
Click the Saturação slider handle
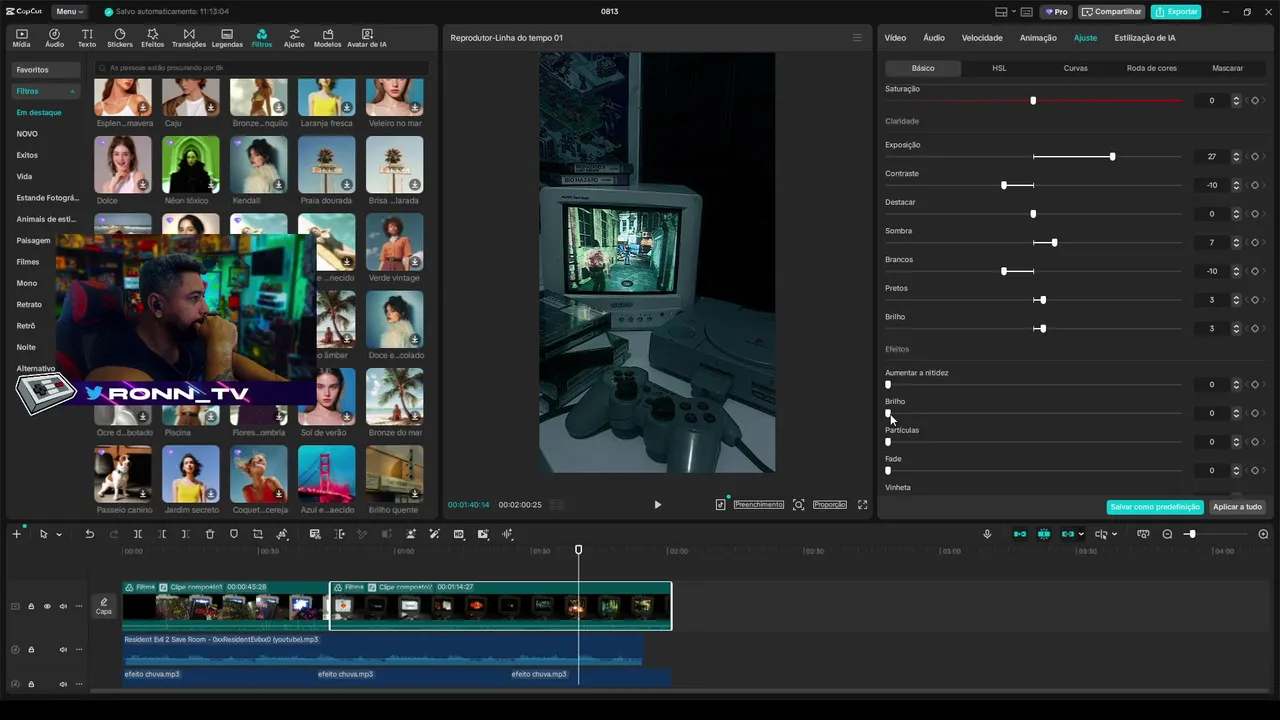click(x=1033, y=100)
